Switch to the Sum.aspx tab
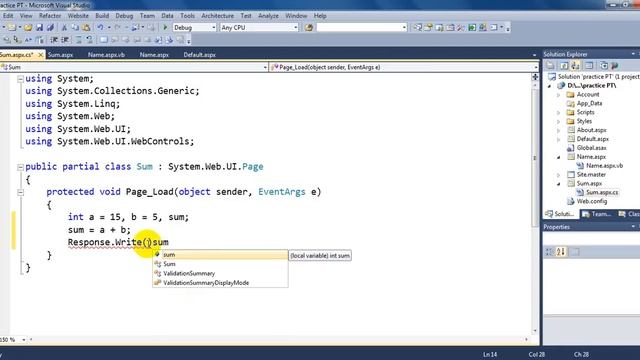640x360 pixels. pyautogui.click(x=60, y=55)
